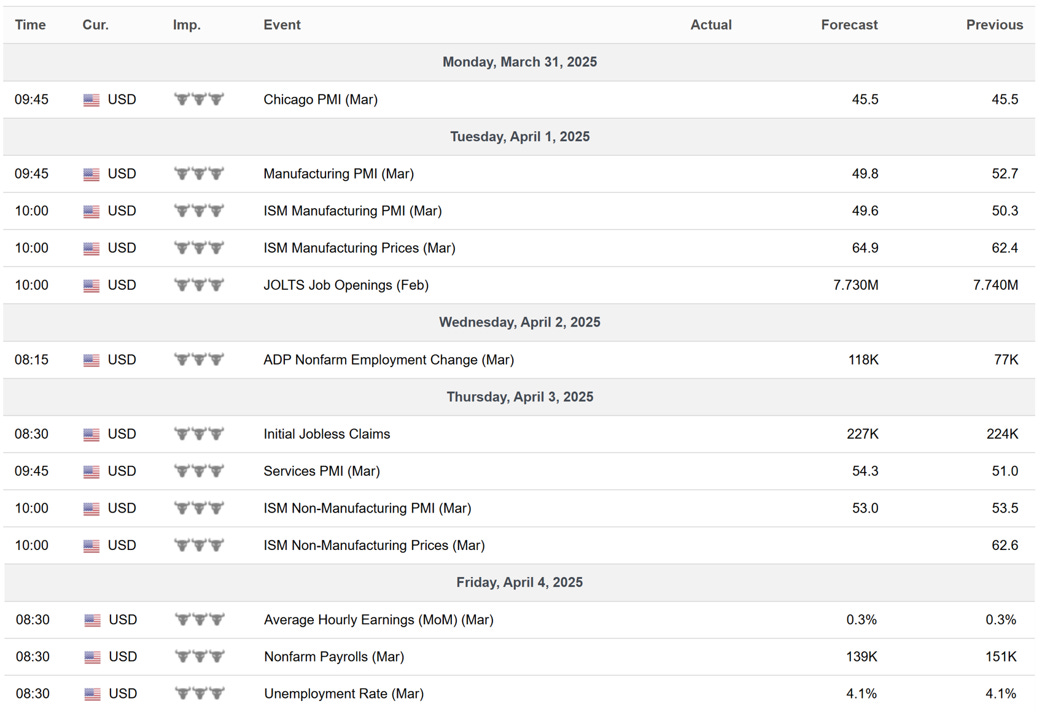
Task: Click the Event column header
Action: click(282, 25)
